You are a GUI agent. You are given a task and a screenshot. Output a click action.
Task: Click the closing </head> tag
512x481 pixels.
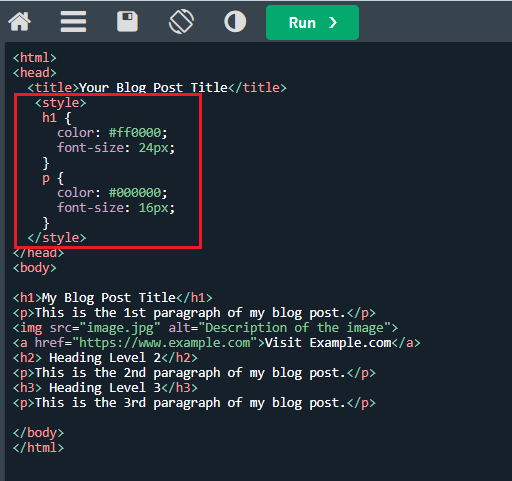(38, 253)
